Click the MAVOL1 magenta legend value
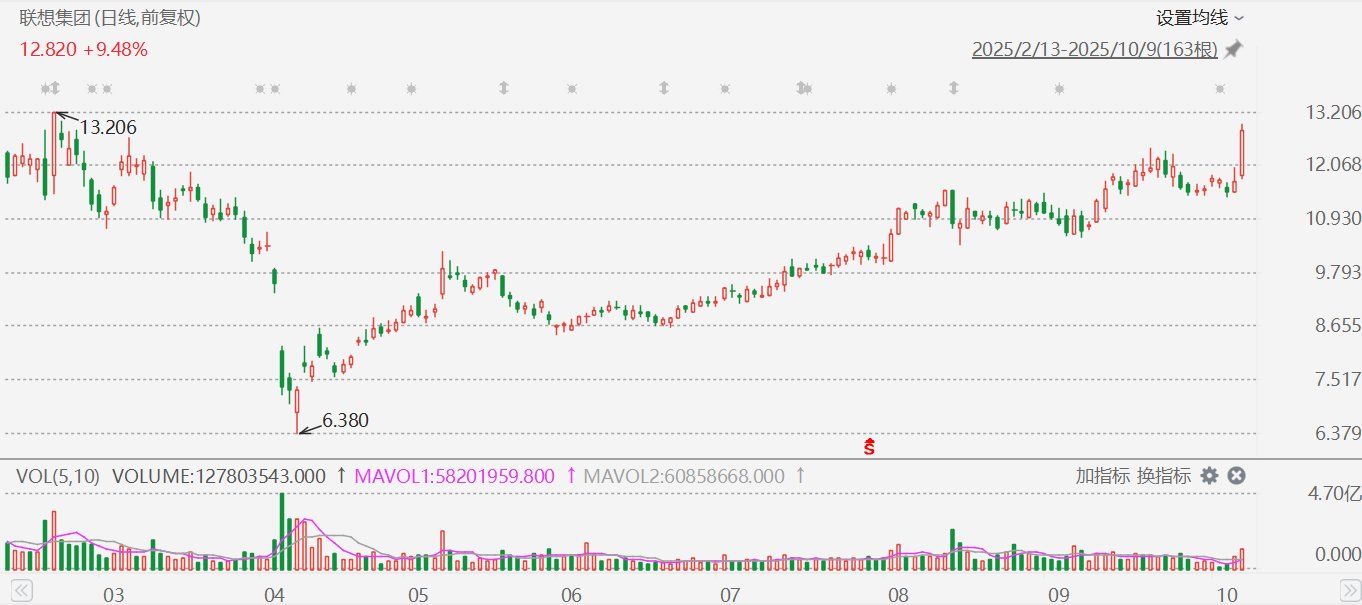 coord(455,476)
